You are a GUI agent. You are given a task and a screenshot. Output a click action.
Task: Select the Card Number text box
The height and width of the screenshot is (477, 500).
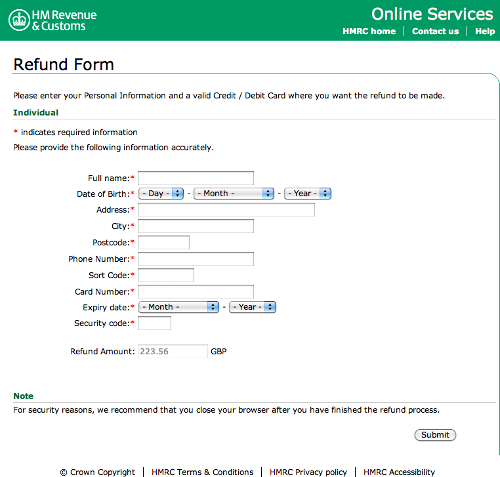(196, 292)
